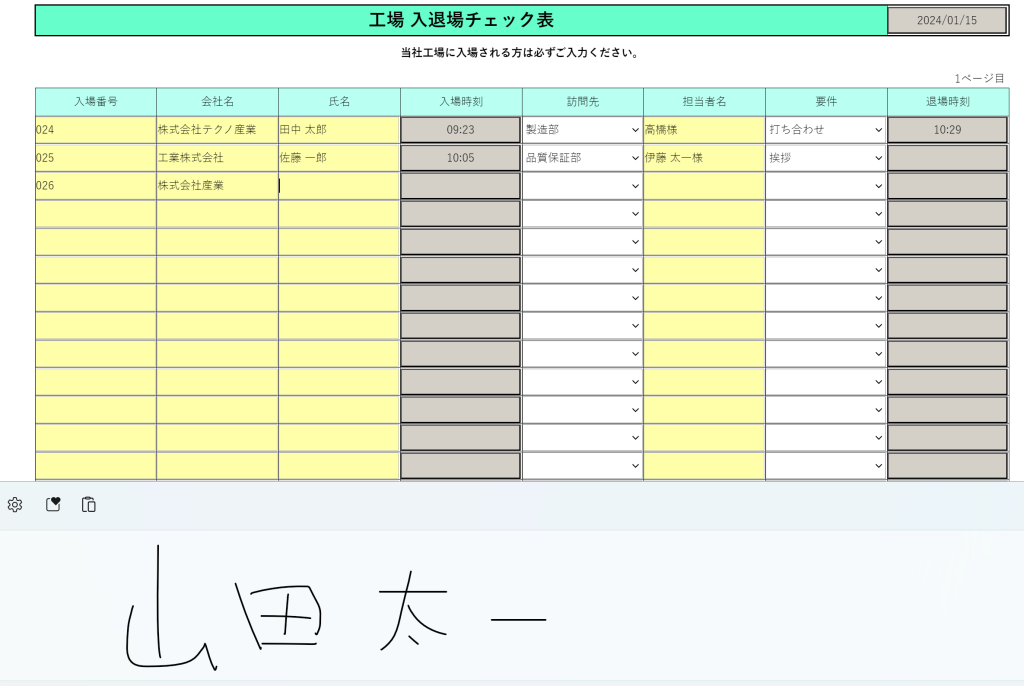Click 氏名 field in row 026
The height and width of the screenshot is (686, 1024).
coord(339,186)
